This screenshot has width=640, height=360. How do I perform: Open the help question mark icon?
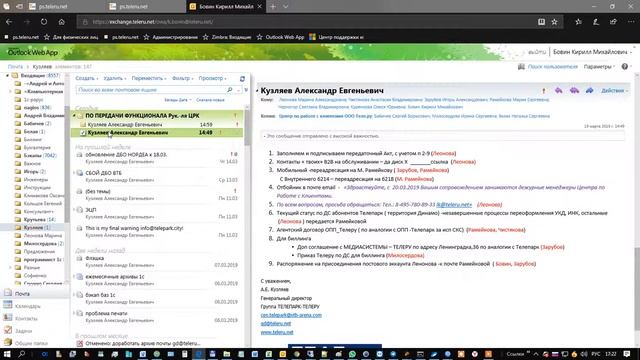[x=624, y=67]
